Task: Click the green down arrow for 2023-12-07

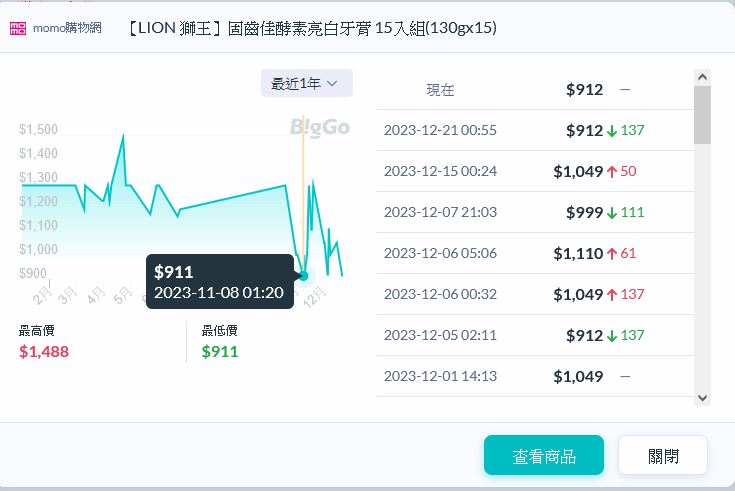Action: (612, 212)
